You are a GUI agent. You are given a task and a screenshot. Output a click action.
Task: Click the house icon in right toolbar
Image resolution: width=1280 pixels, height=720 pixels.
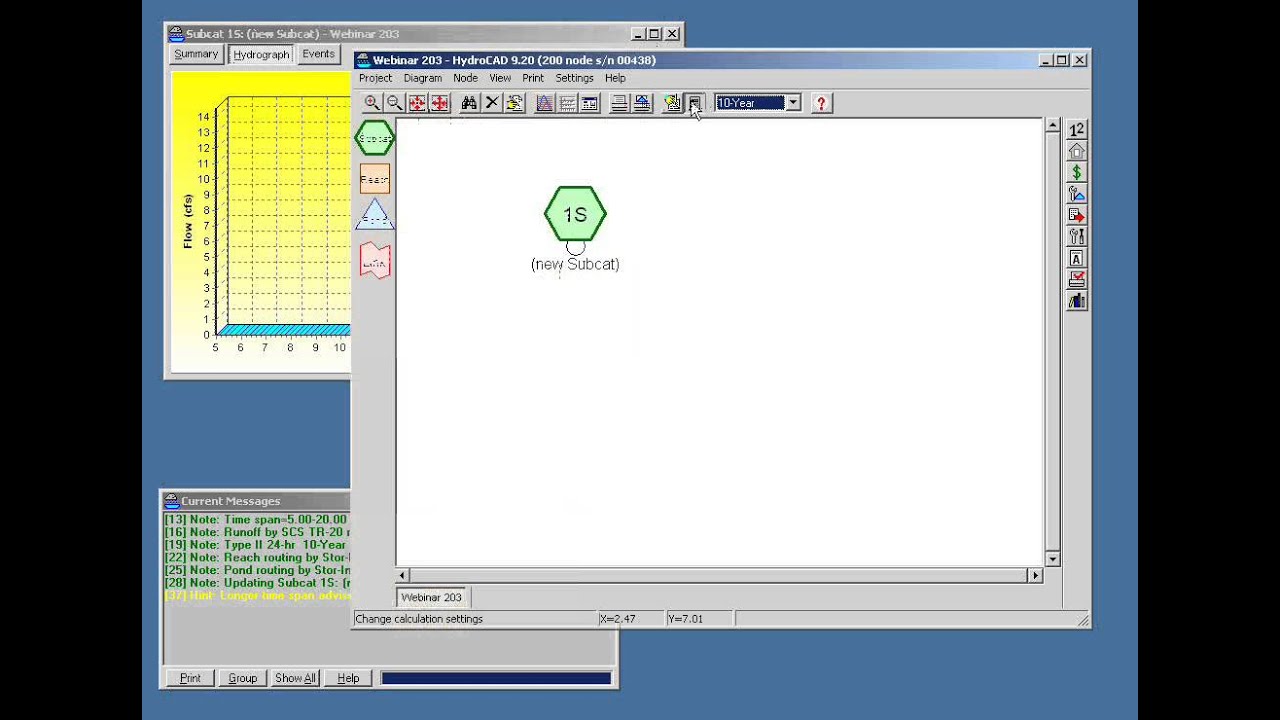pyautogui.click(x=1076, y=151)
